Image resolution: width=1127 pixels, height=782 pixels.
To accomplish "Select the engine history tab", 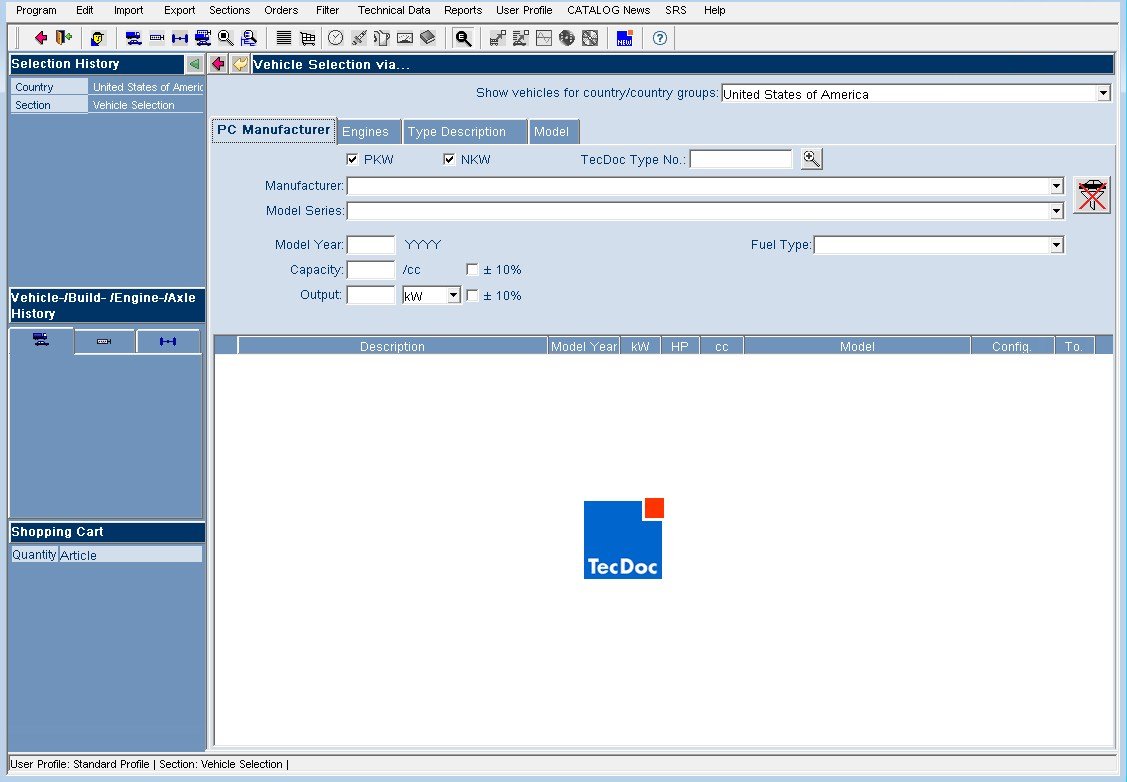I will pos(104,341).
